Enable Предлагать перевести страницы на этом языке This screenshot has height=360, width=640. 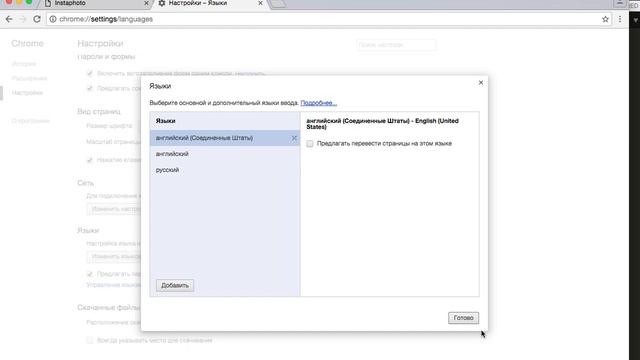point(310,144)
